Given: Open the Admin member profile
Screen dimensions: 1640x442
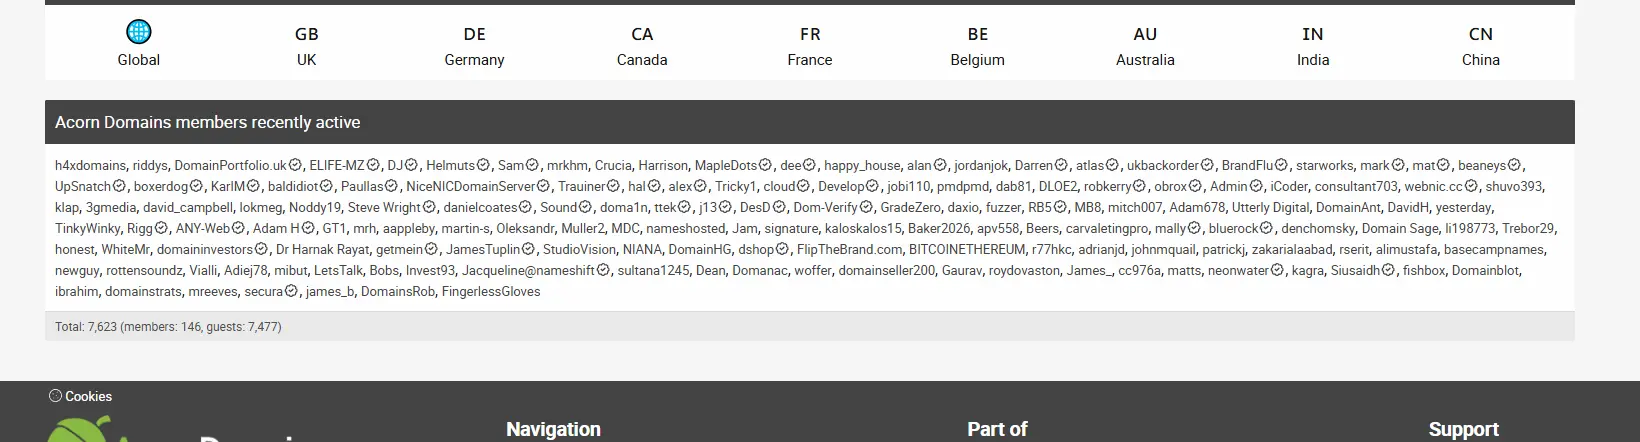Looking at the screenshot, I should click(x=1229, y=186).
